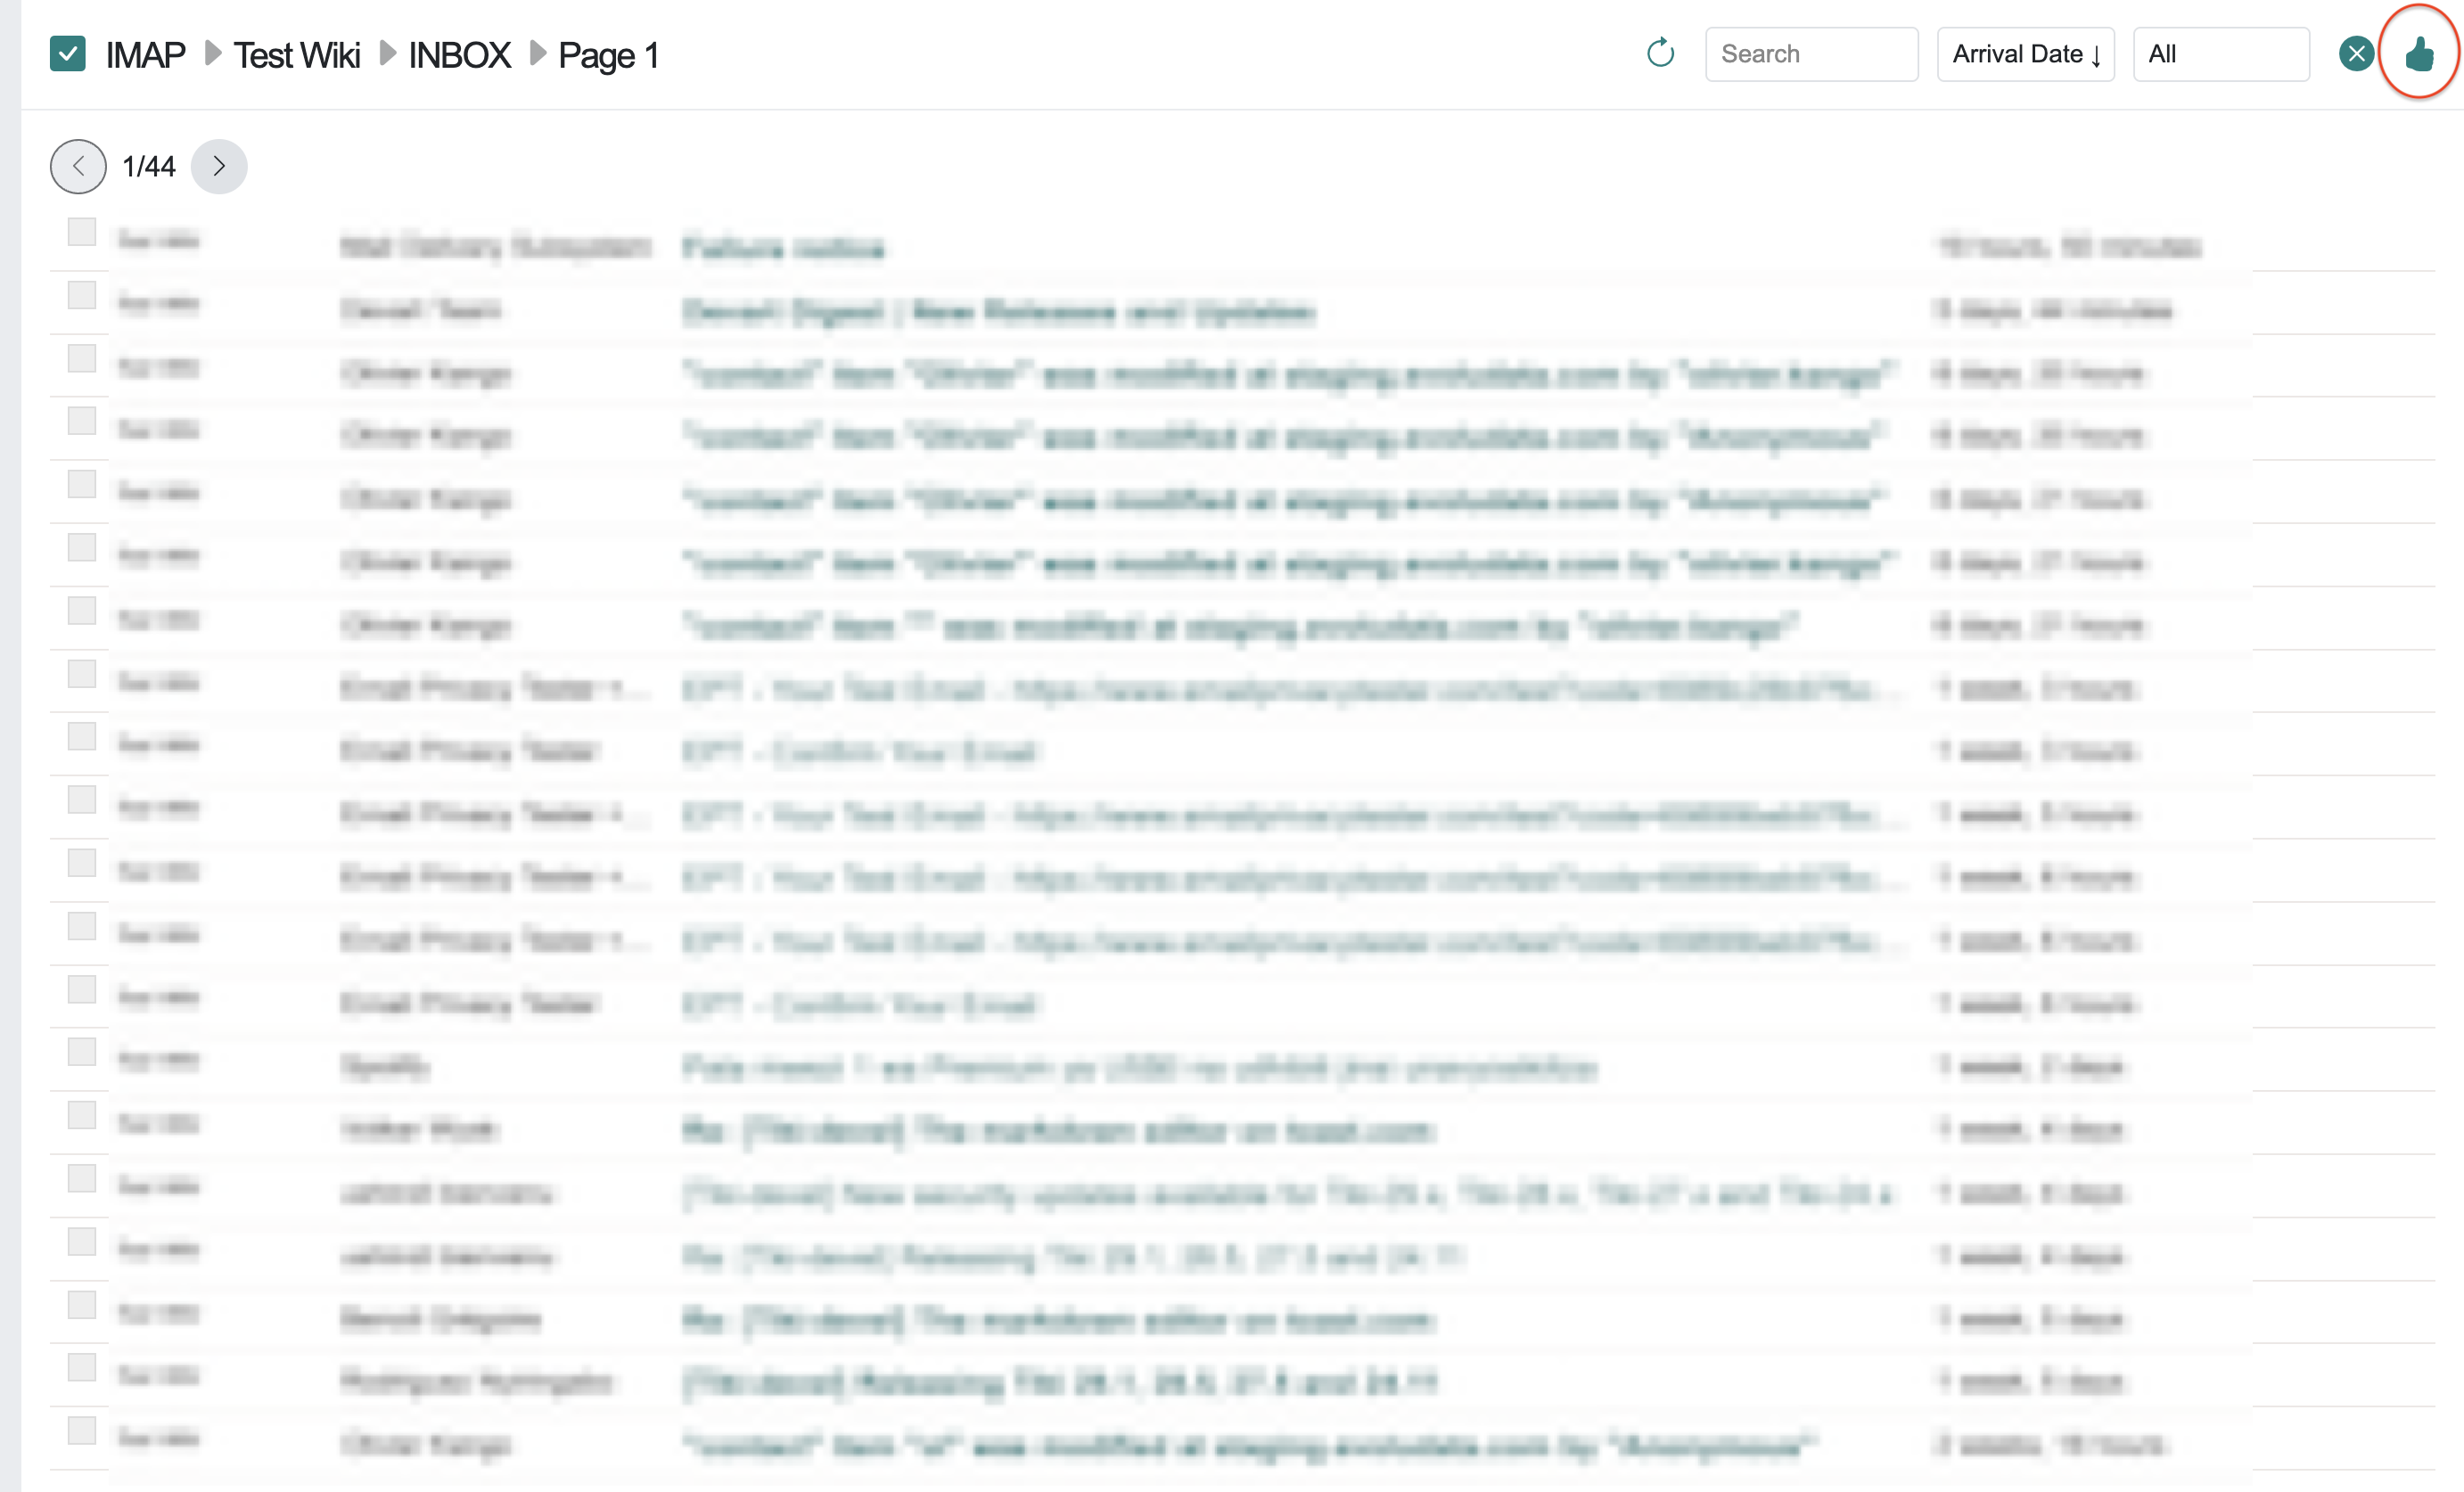
Task: Check the first message row checkbox
Action: [x=82, y=232]
